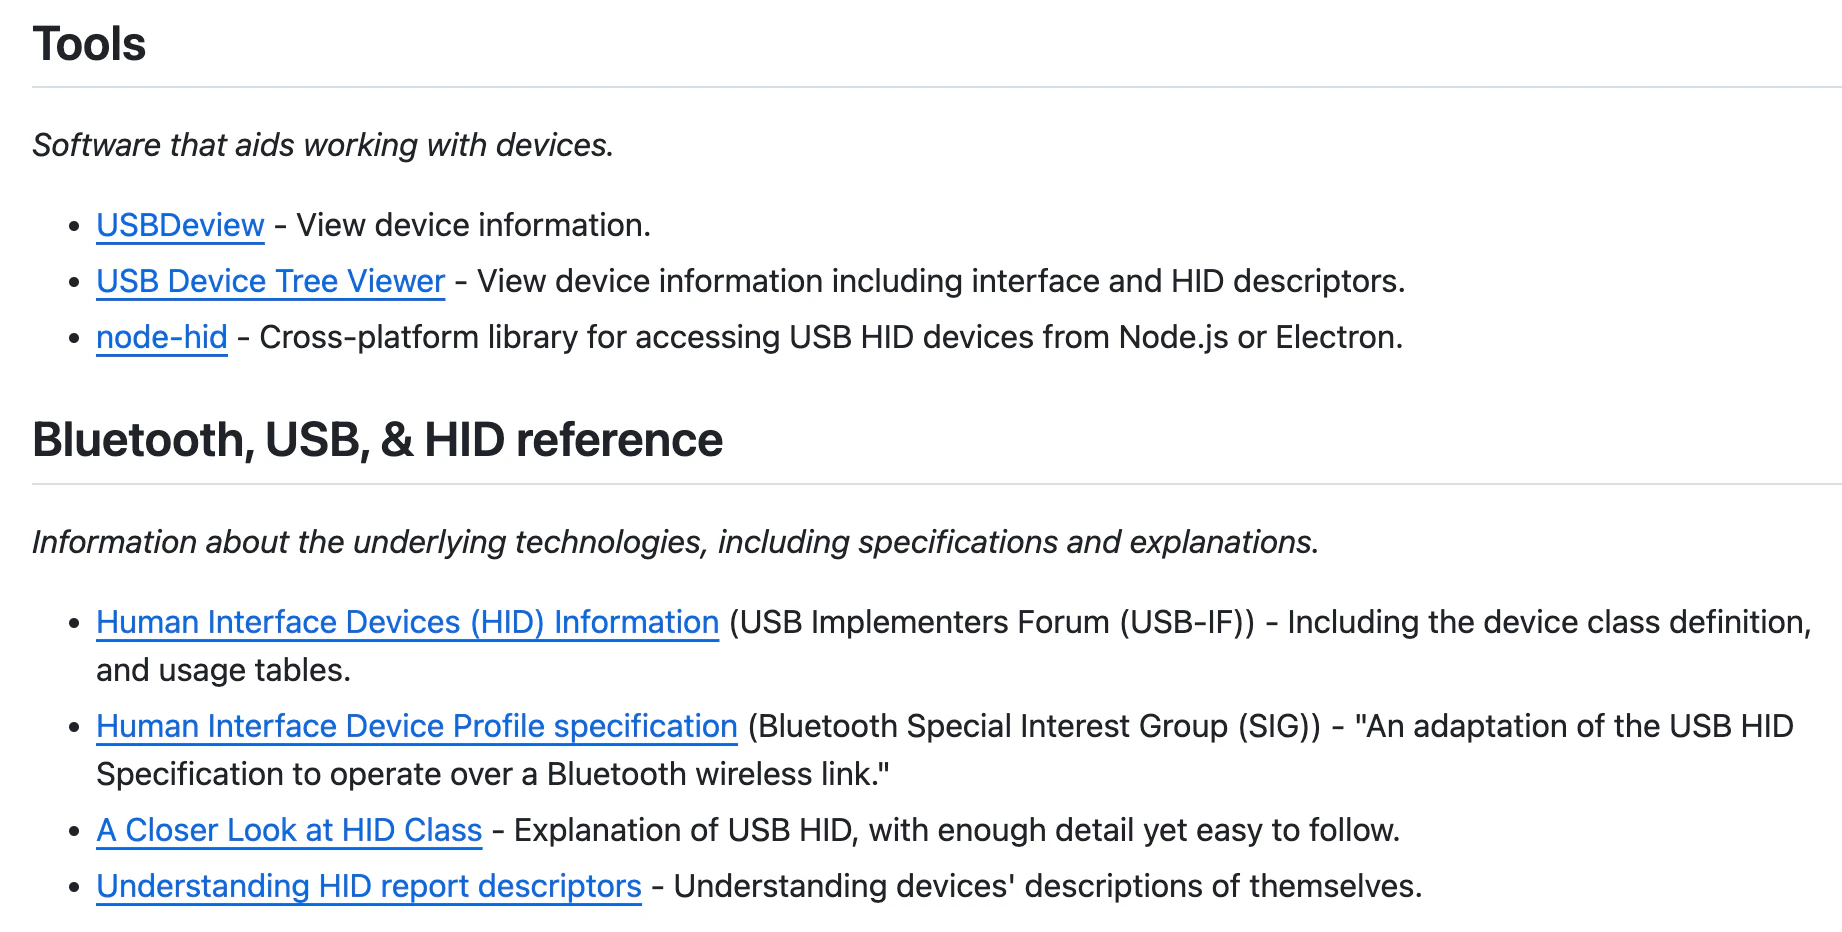Viewport: 1842px width, 932px height.
Task: Click the Tools heading
Action: tap(89, 44)
